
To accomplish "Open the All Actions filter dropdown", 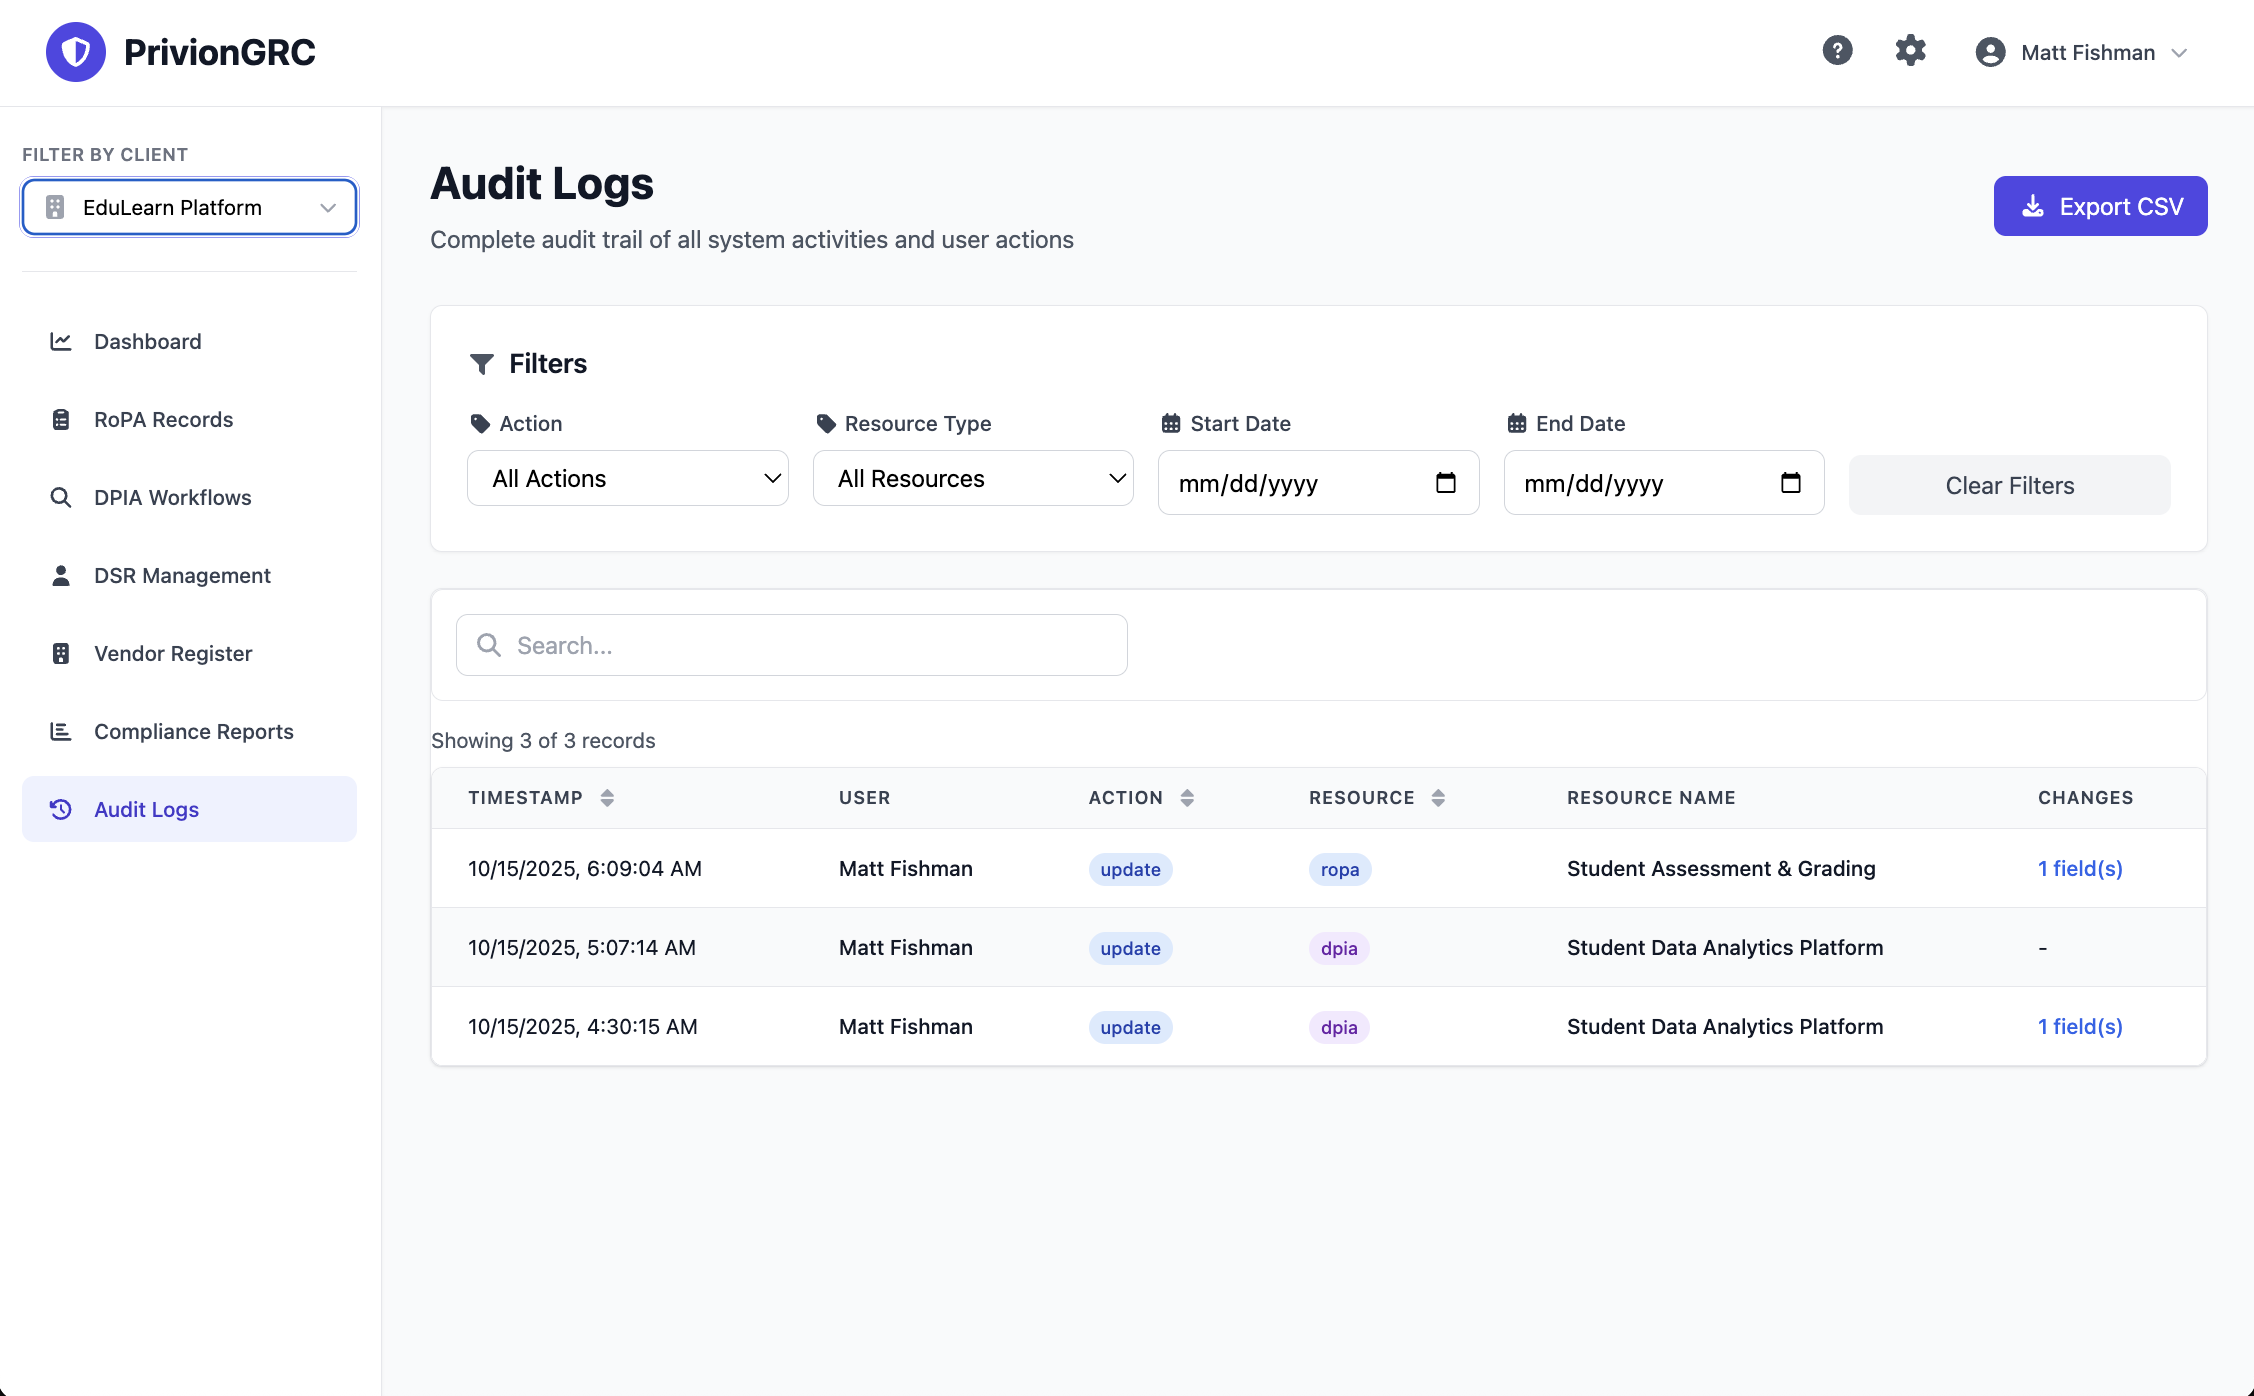I will (628, 479).
